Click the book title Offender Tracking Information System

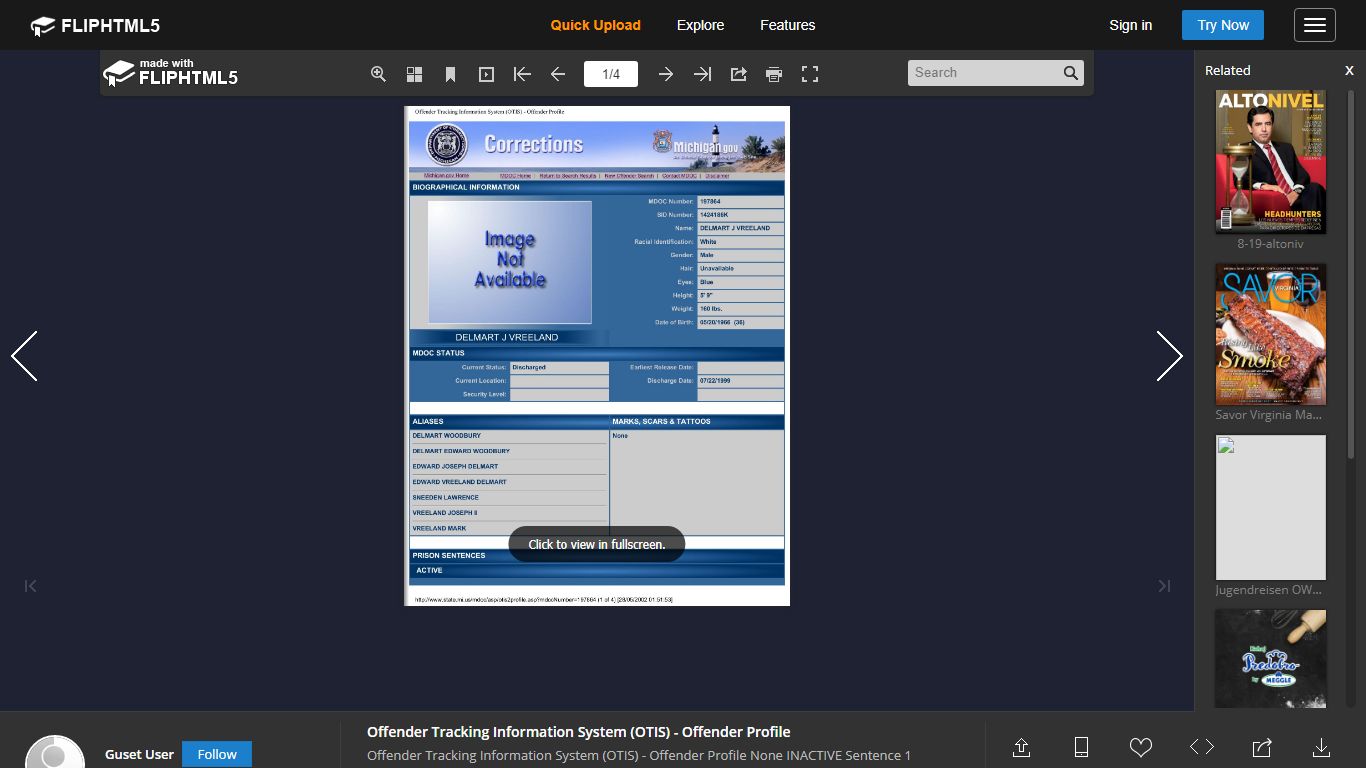point(578,732)
